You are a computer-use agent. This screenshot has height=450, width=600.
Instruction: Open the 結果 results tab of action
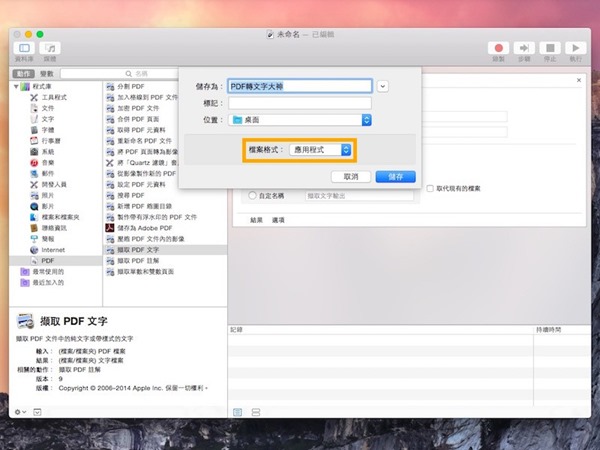tap(256, 220)
